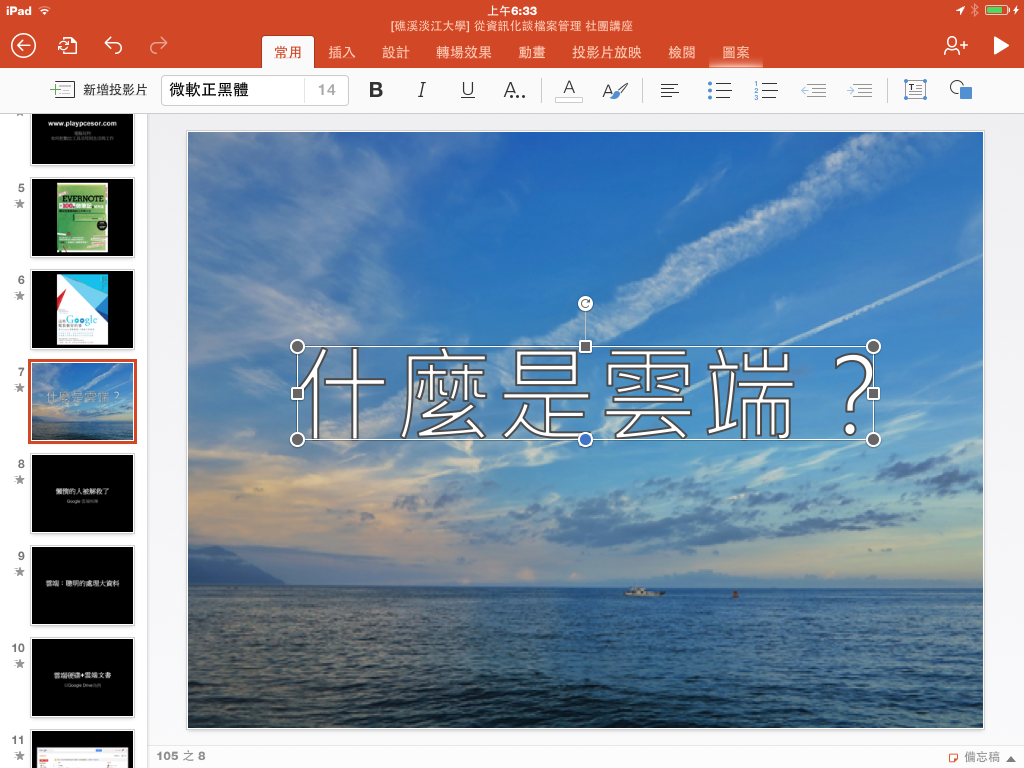Open the font color picker
Image resolution: width=1024 pixels, height=768 pixels.
coord(569,90)
